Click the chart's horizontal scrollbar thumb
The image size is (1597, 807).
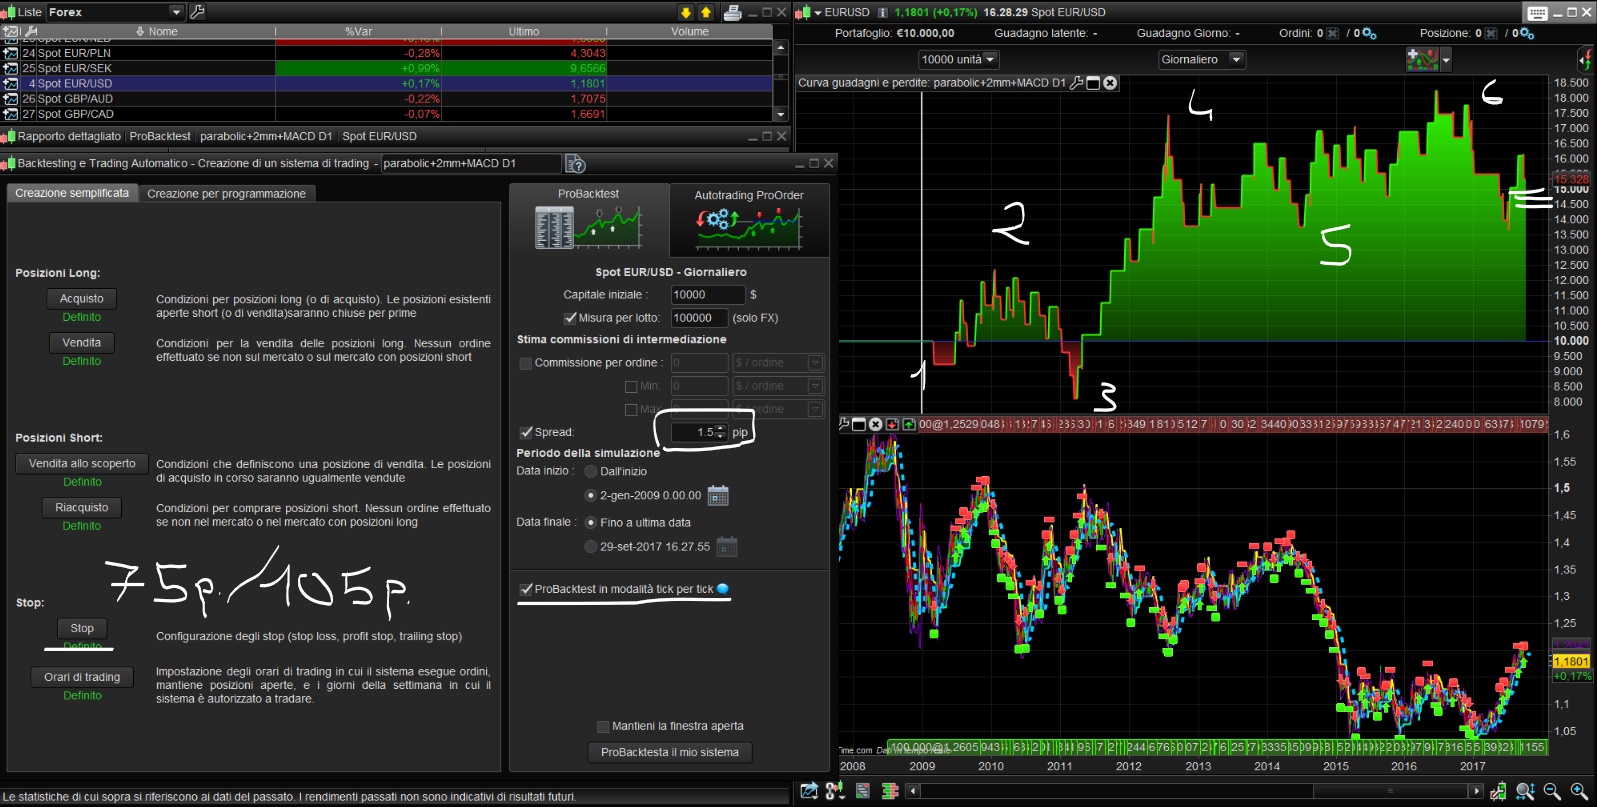1390,791
